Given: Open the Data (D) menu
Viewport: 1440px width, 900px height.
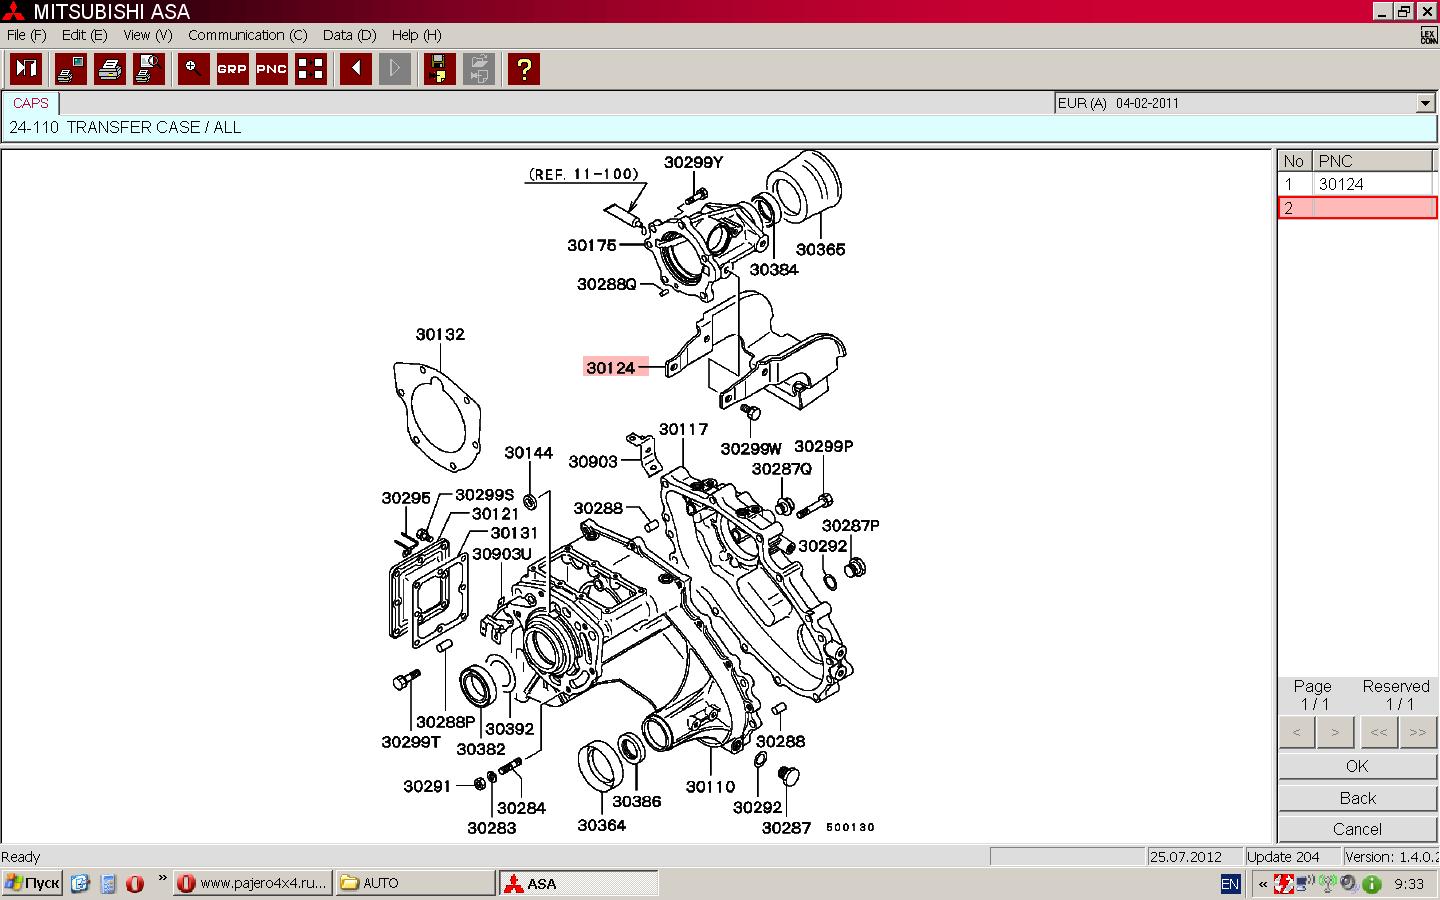Looking at the screenshot, I should click(x=349, y=35).
